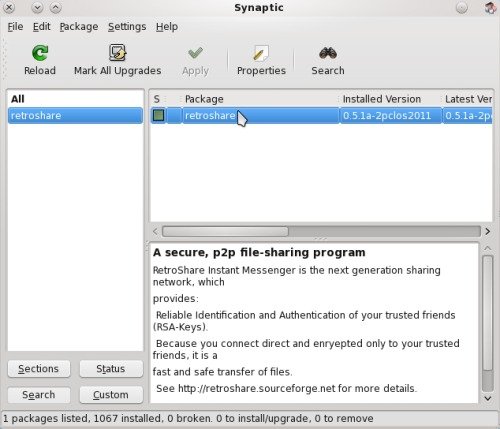Open the Settings menu
Viewport: 500px width, 429px height.
point(127,27)
